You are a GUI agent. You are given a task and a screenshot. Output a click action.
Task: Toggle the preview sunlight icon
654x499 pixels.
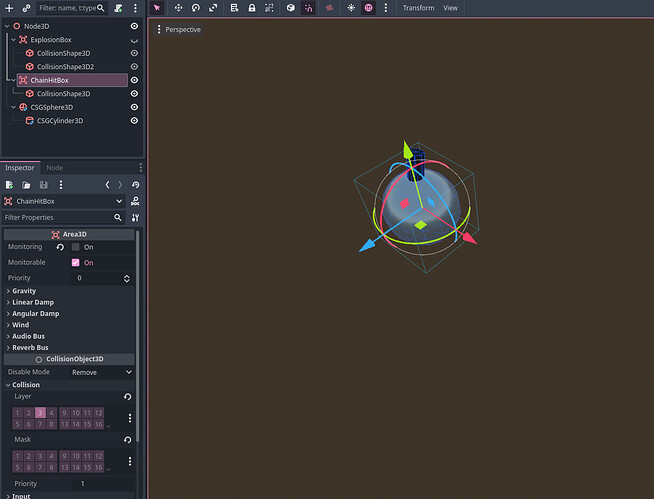click(351, 8)
